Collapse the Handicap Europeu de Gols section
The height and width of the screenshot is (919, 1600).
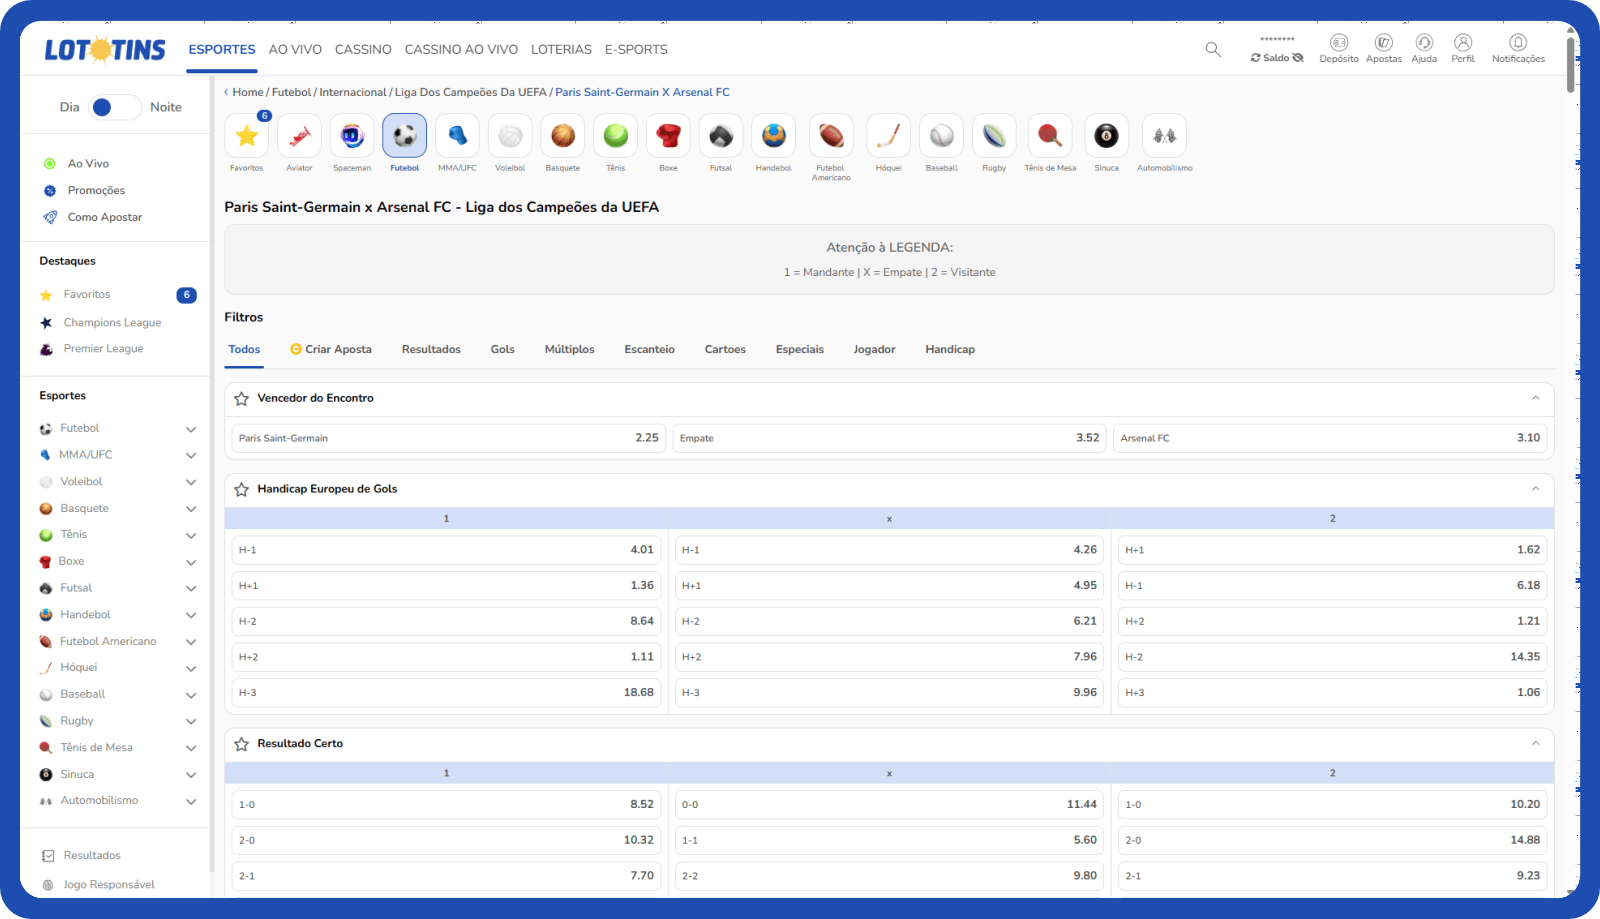click(1535, 489)
